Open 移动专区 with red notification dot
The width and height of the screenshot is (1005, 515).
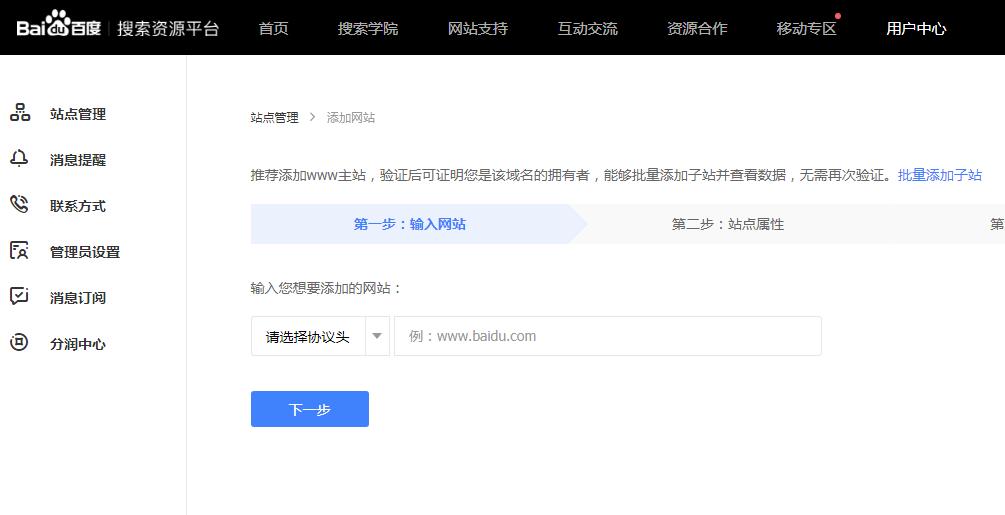806,28
